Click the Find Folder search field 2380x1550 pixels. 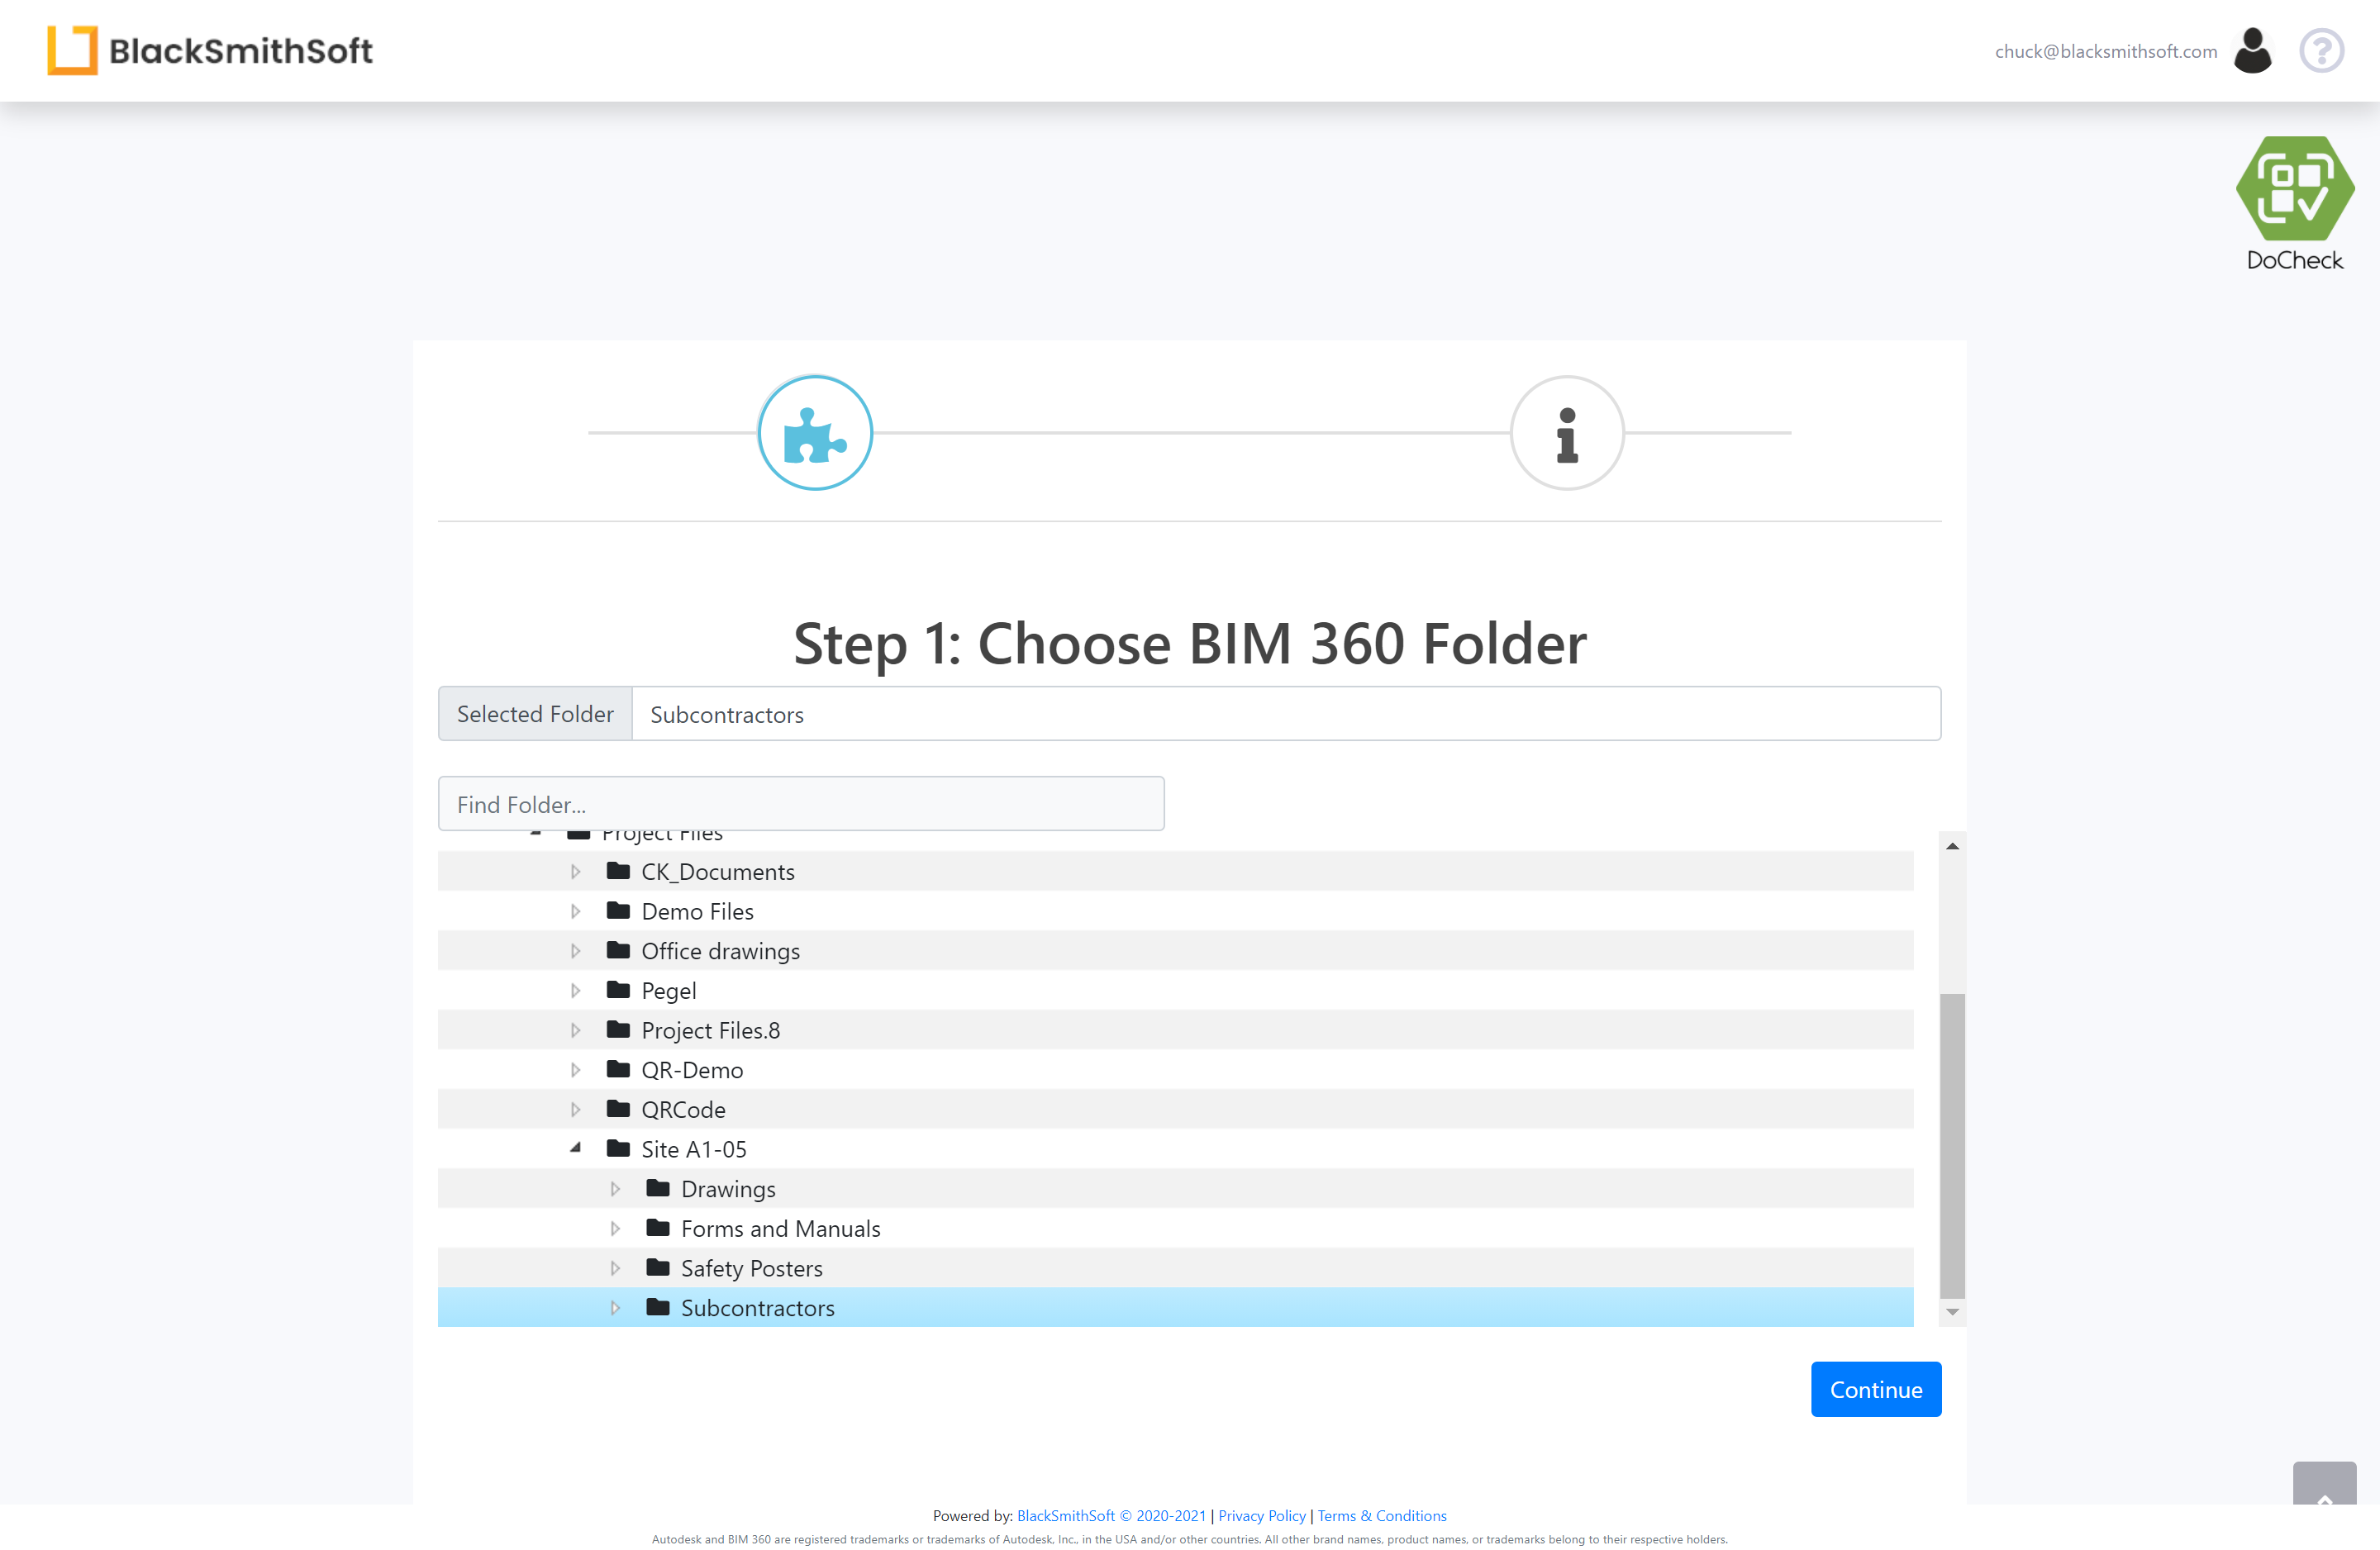800,804
